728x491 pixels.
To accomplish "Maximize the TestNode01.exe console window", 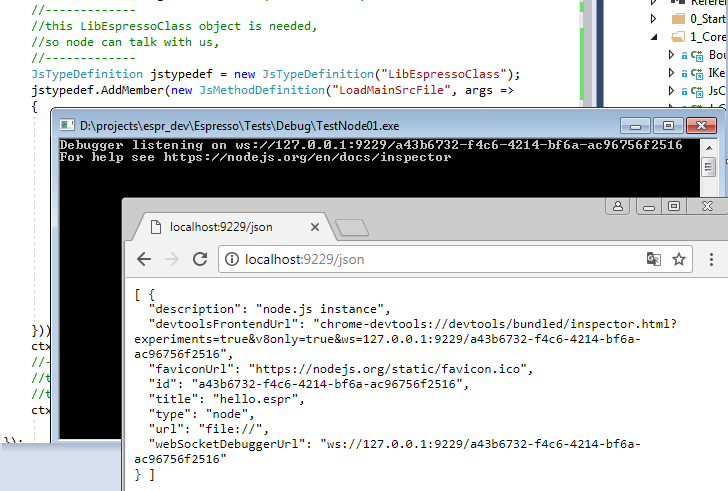I will 668,125.
